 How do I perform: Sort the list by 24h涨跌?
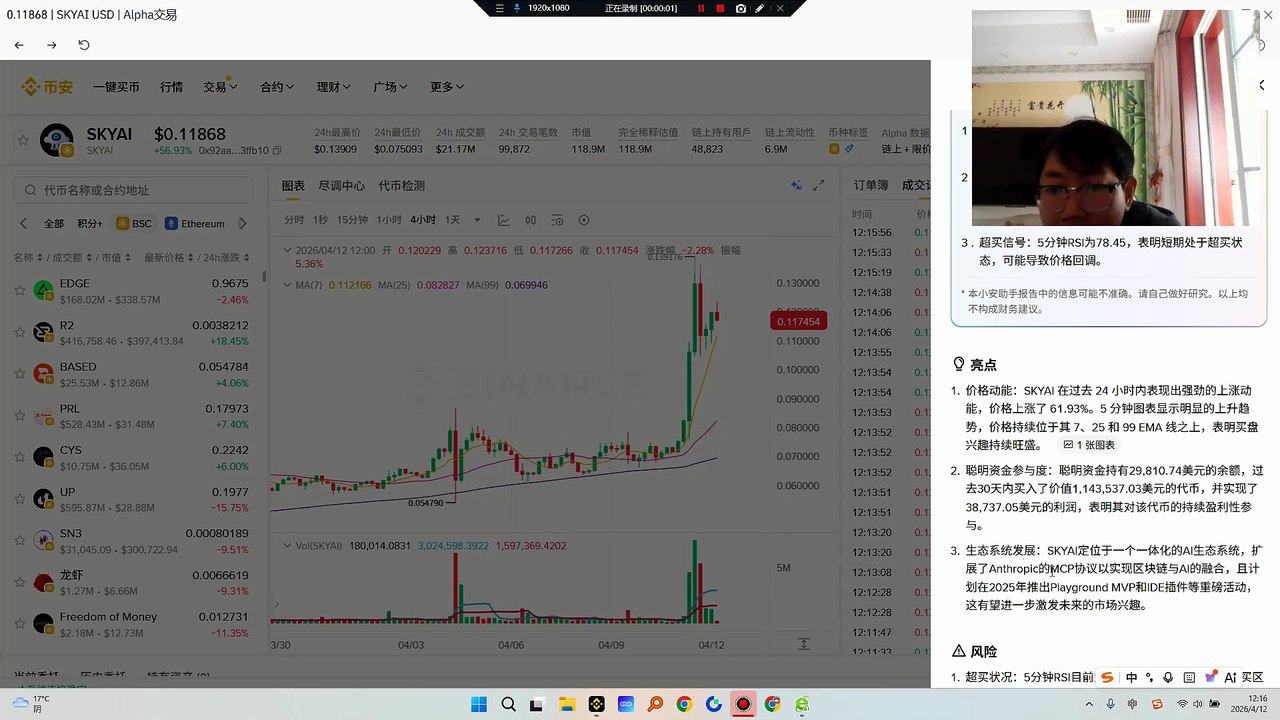(x=226, y=257)
